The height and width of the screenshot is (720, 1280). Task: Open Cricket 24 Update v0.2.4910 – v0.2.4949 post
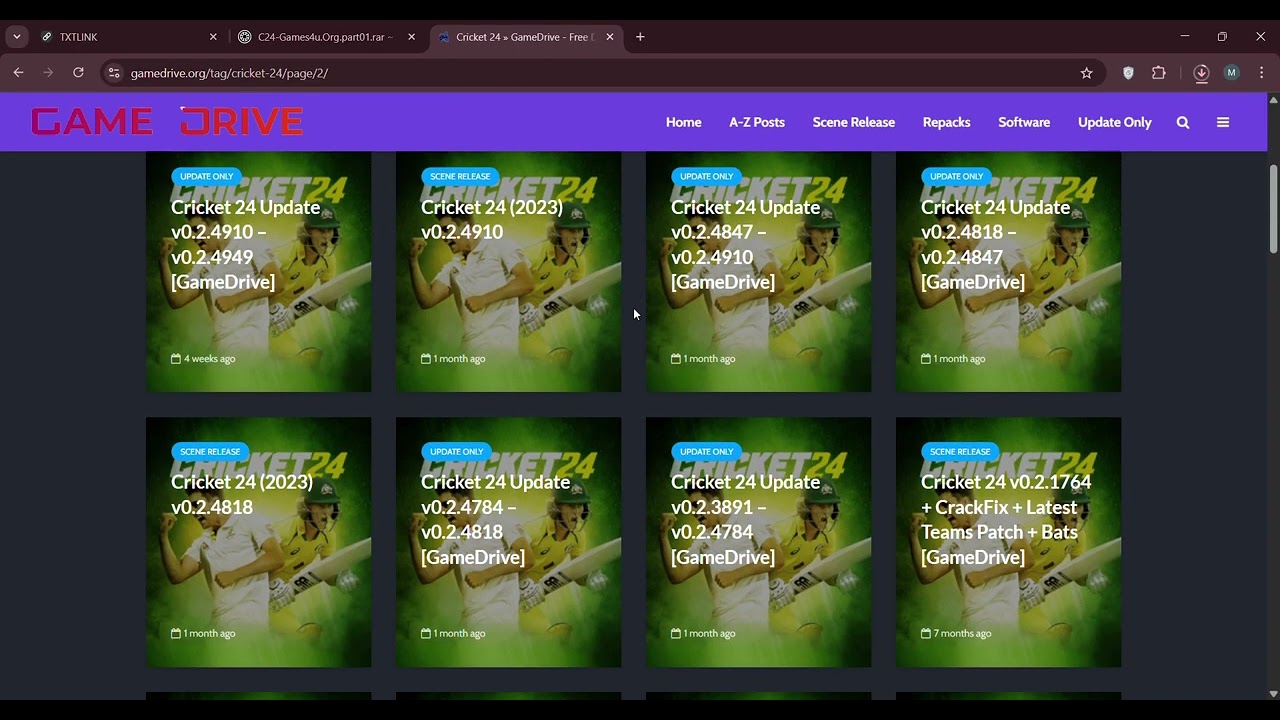(246, 244)
